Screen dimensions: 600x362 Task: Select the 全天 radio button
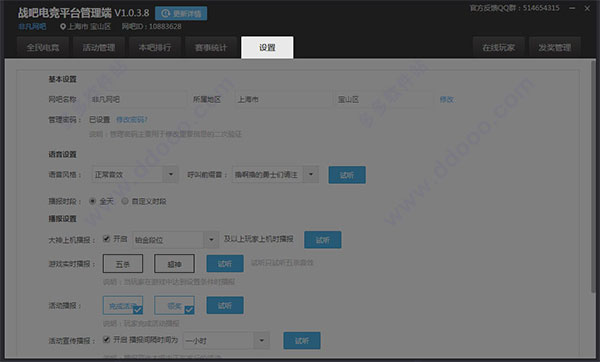pyautogui.click(x=92, y=201)
